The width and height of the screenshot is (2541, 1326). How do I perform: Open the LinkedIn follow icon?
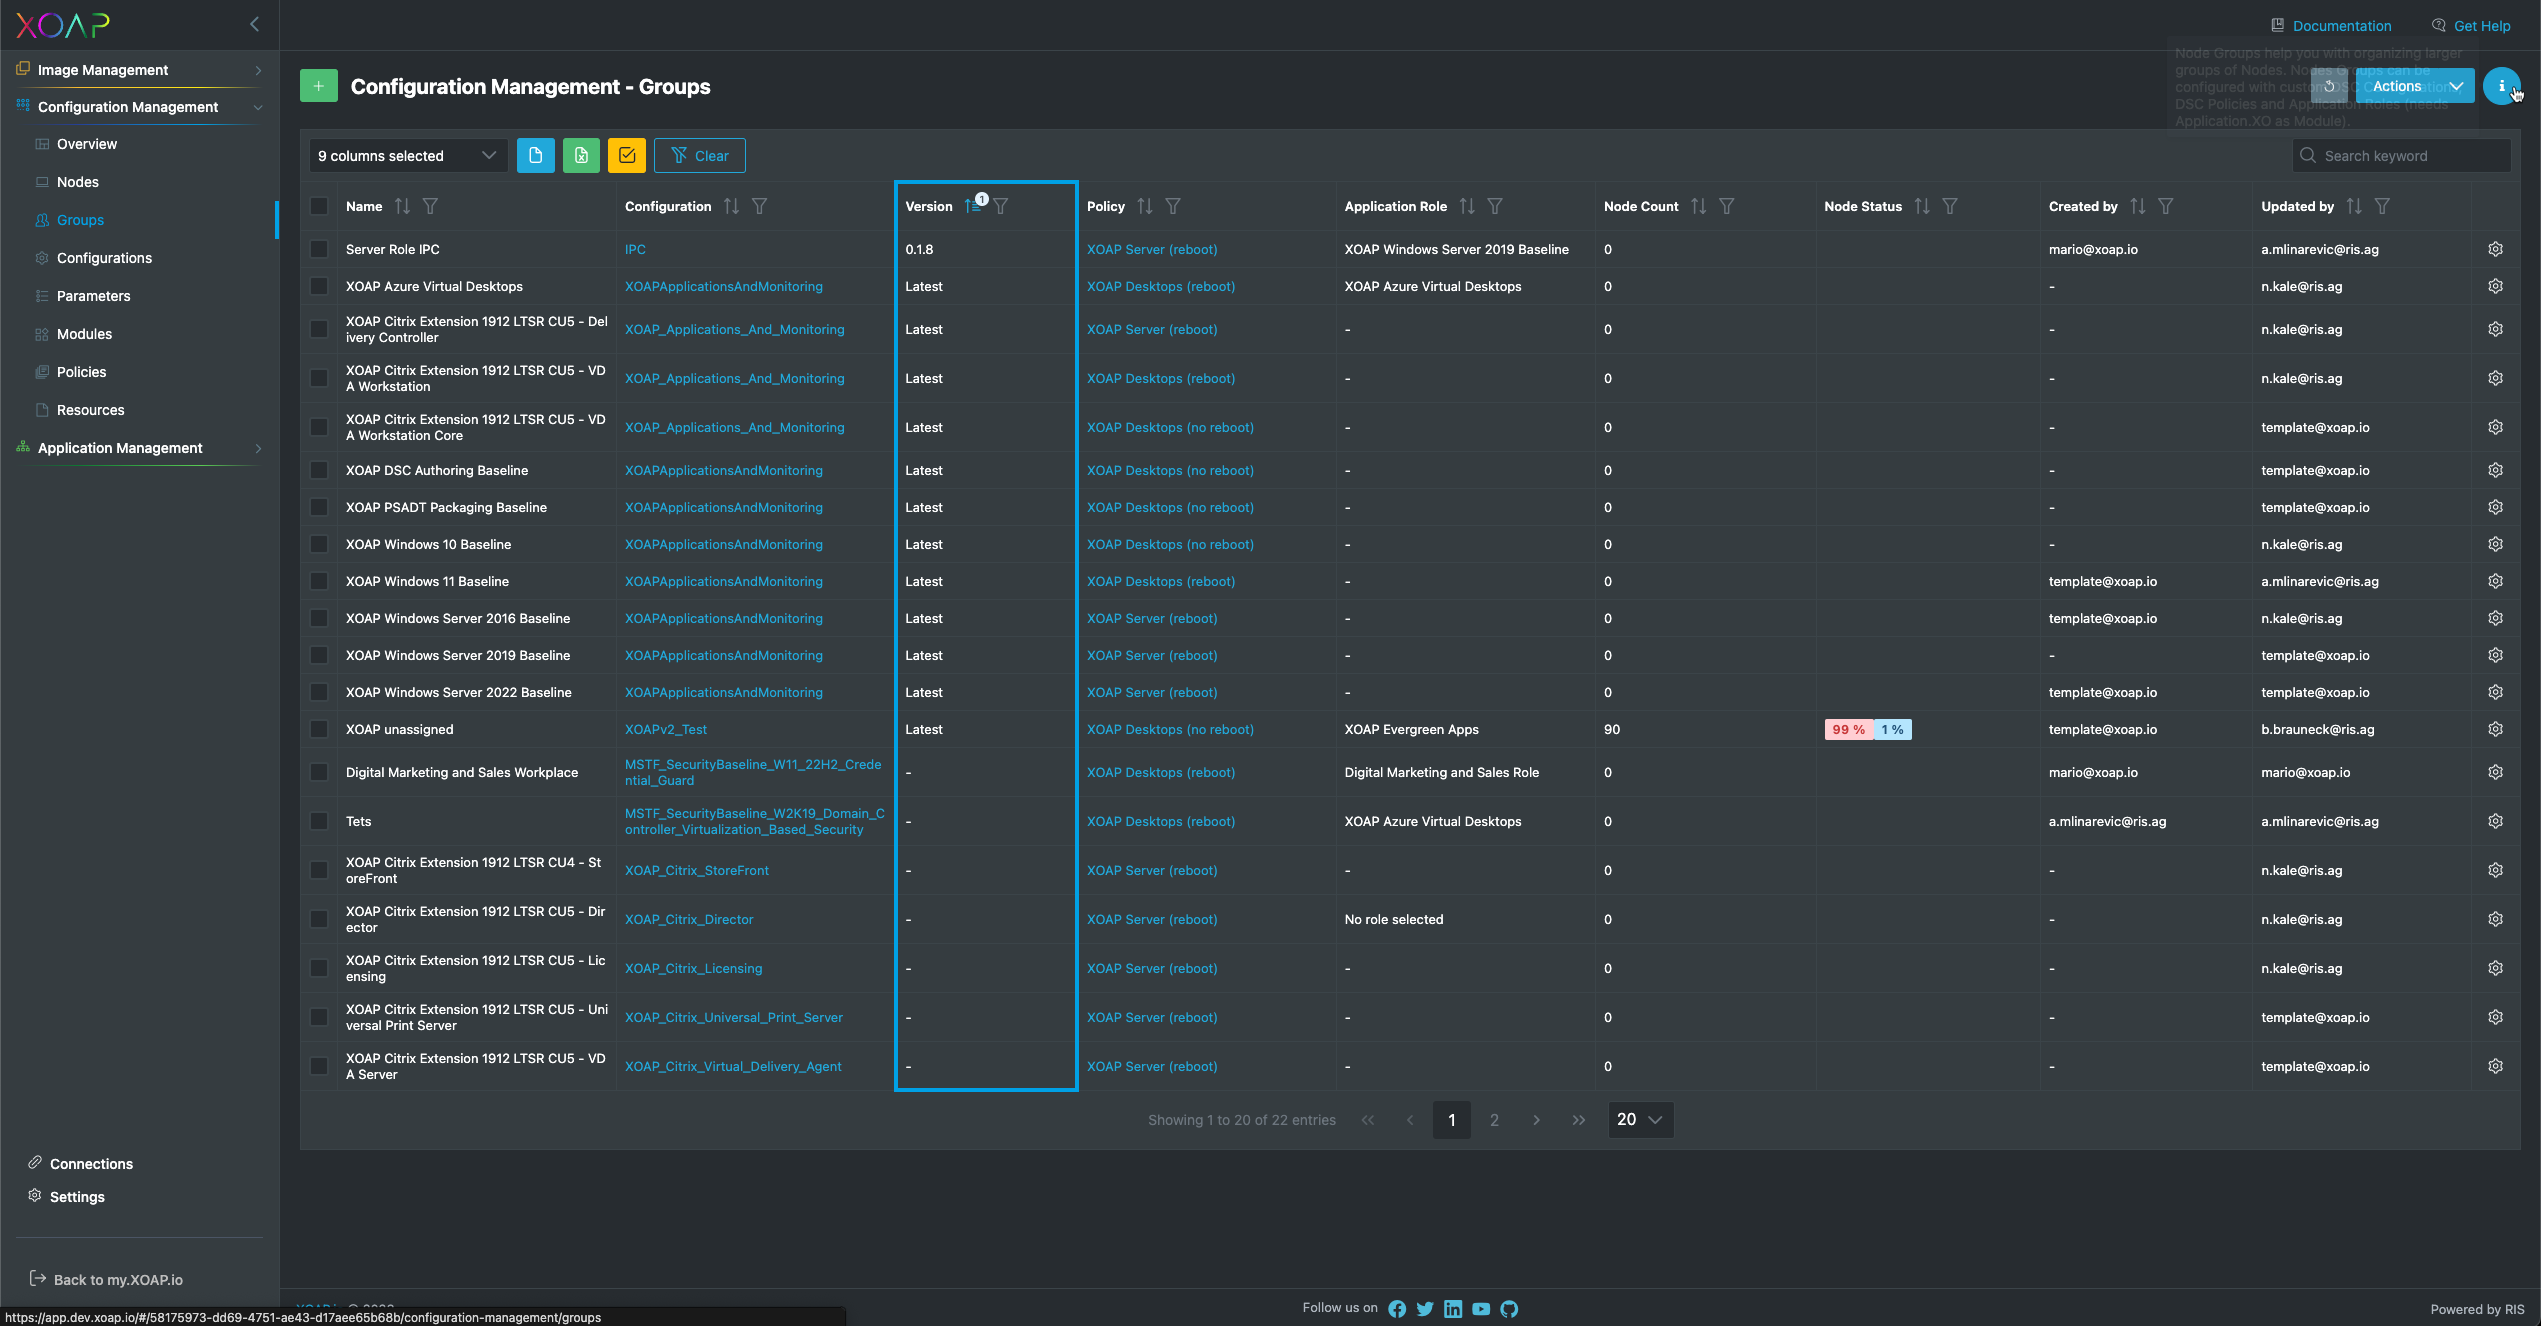[1453, 1309]
